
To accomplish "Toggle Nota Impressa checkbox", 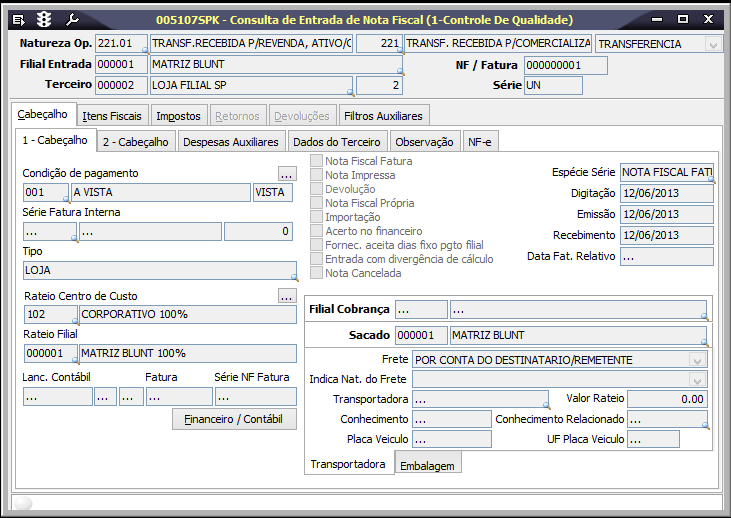I will pos(317,175).
